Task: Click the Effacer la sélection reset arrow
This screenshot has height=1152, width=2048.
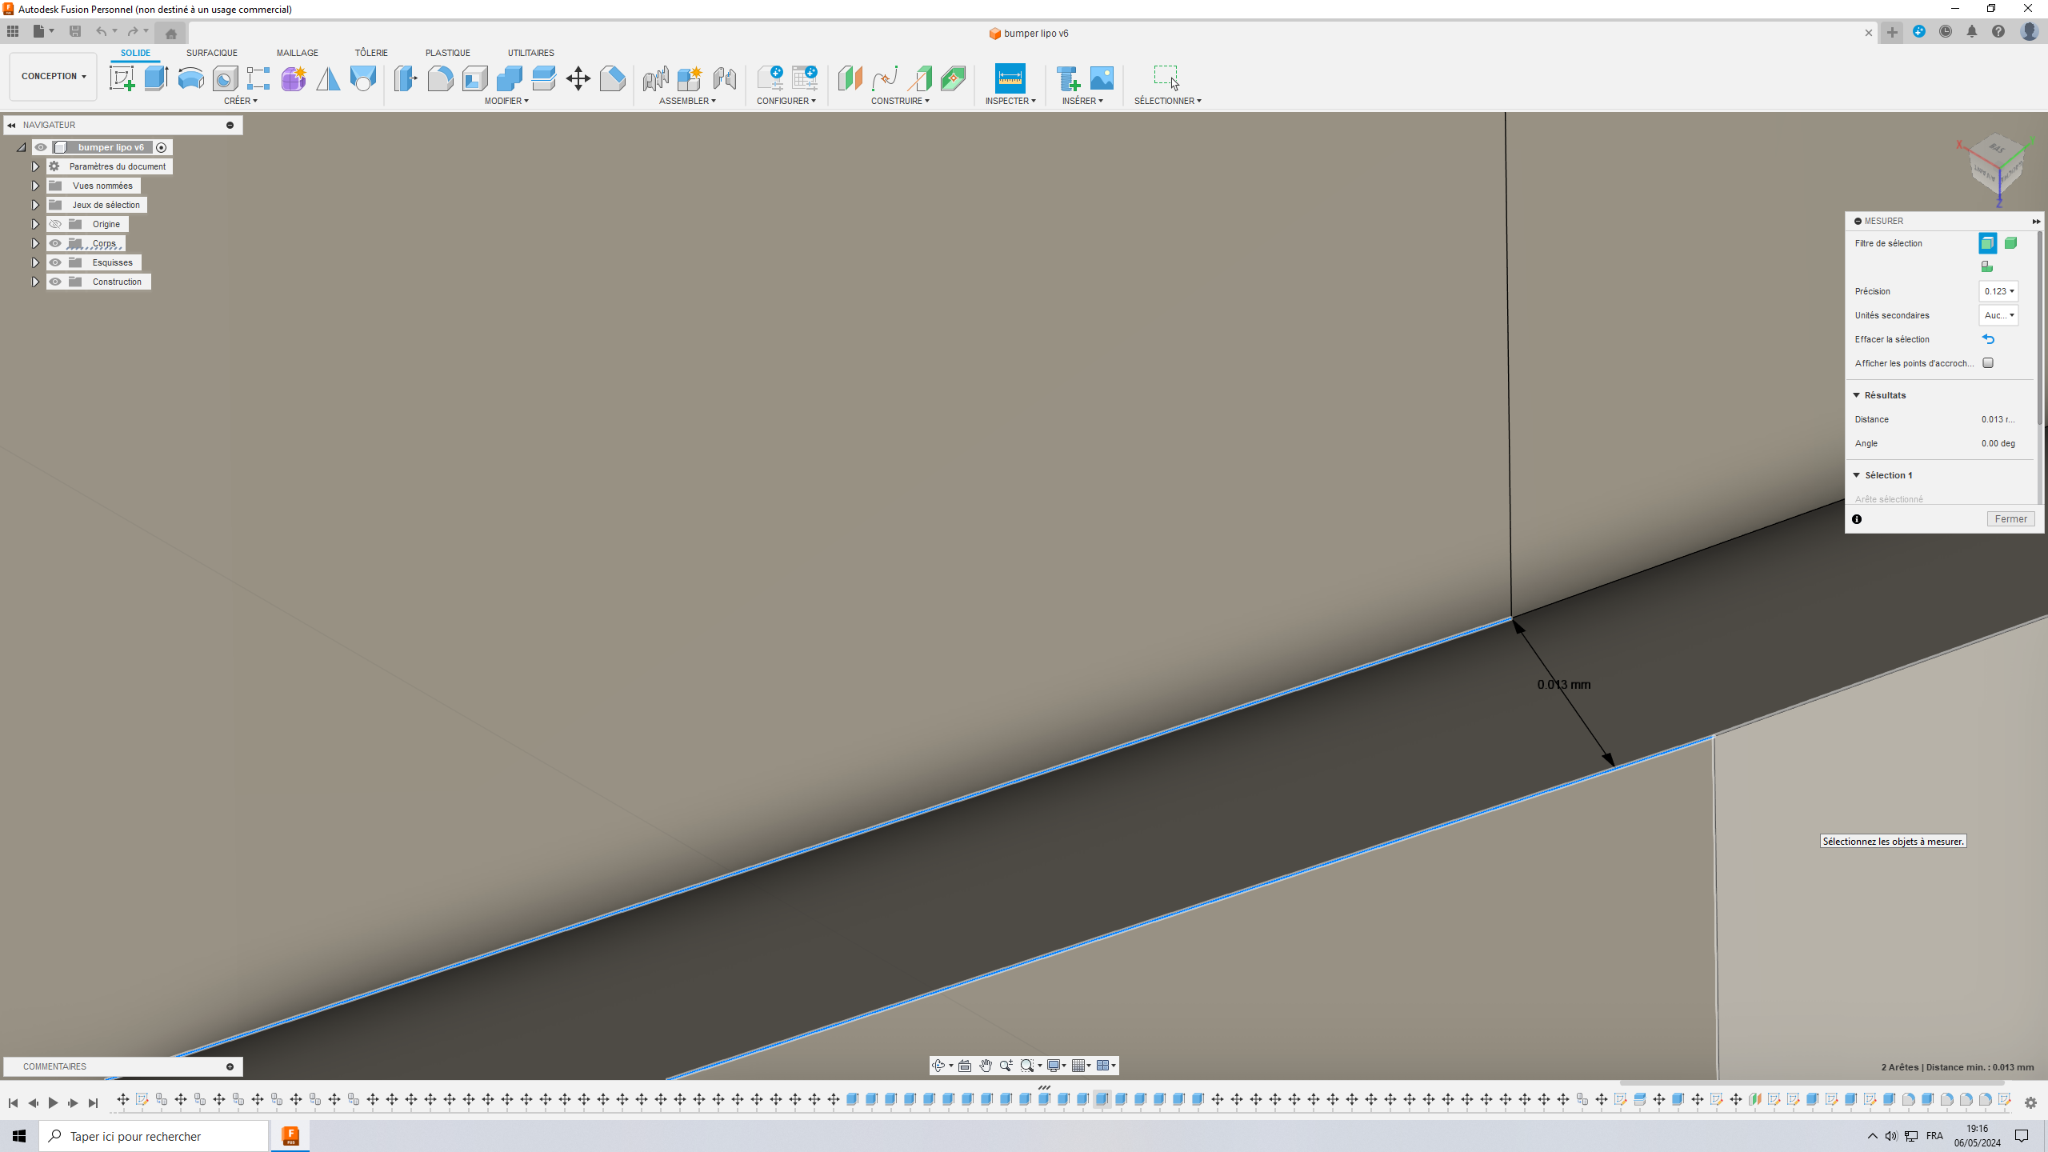Action: point(1988,339)
